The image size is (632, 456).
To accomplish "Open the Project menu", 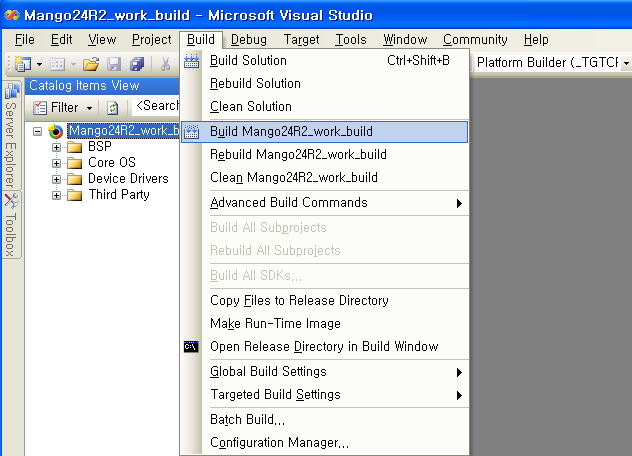I will [x=152, y=40].
